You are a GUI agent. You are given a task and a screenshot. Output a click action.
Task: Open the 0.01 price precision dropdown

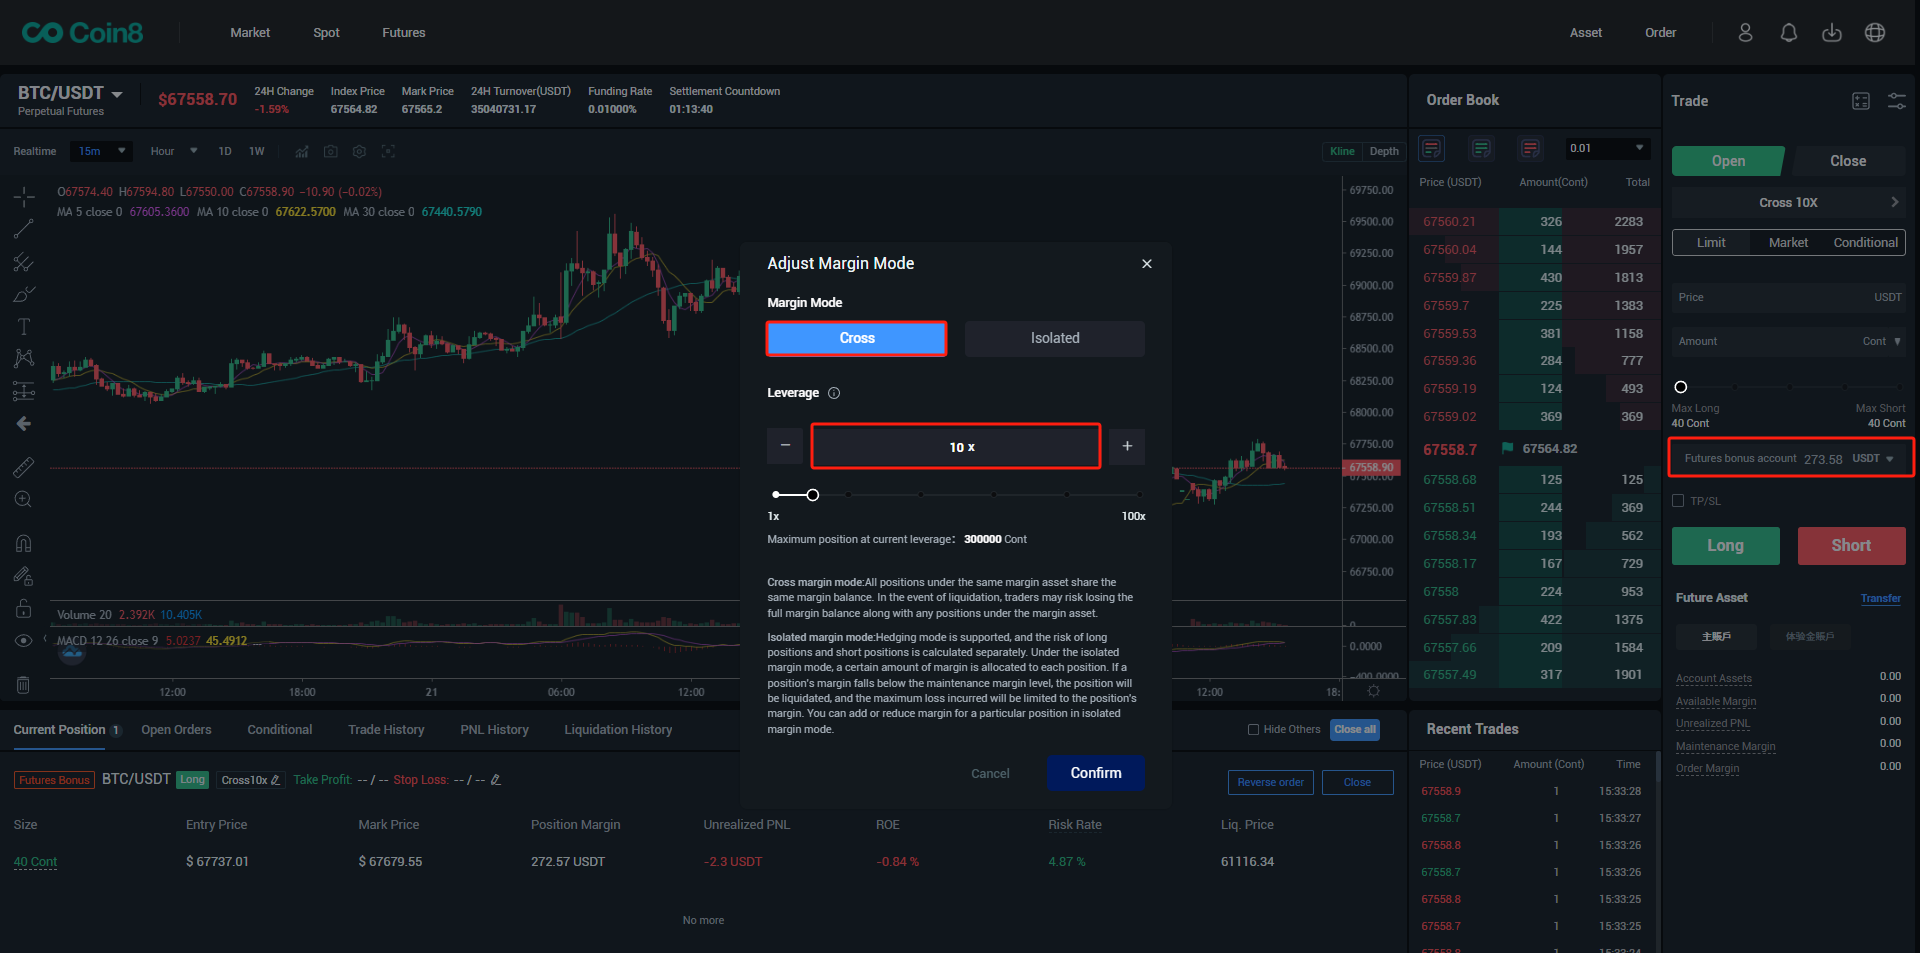1607,149
